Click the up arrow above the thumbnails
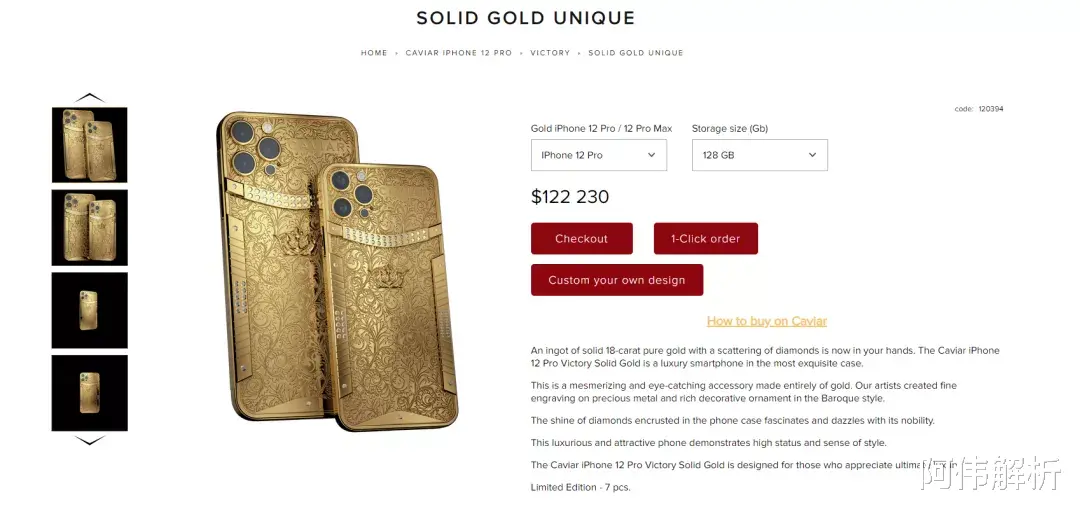The width and height of the screenshot is (1080, 514). click(90, 98)
